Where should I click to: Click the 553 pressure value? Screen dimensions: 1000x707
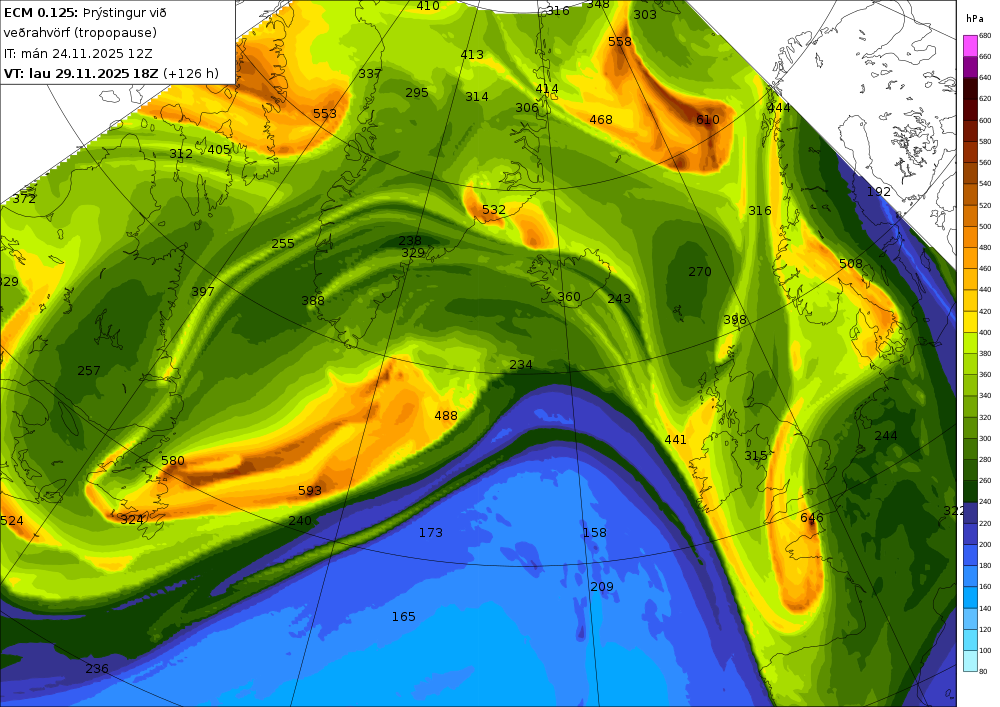coord(325,113)
